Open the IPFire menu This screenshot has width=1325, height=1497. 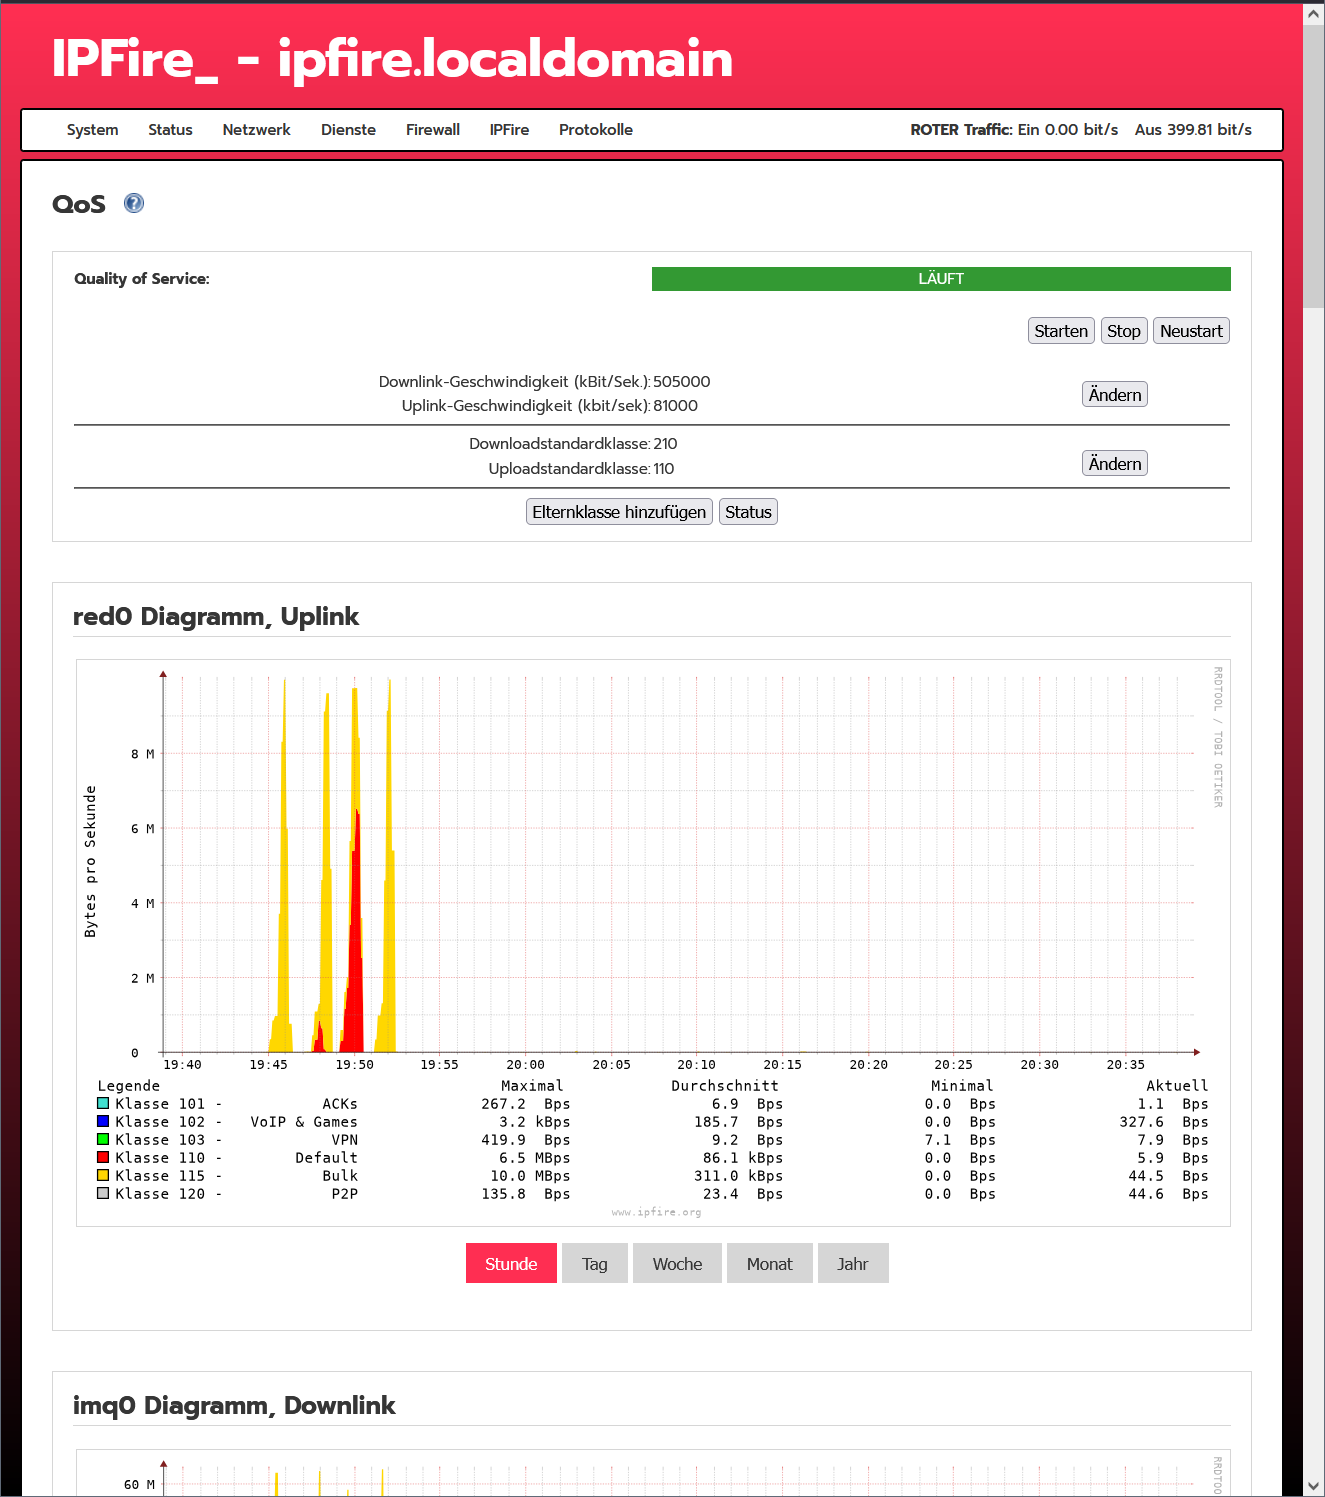(x=509, y=130)
